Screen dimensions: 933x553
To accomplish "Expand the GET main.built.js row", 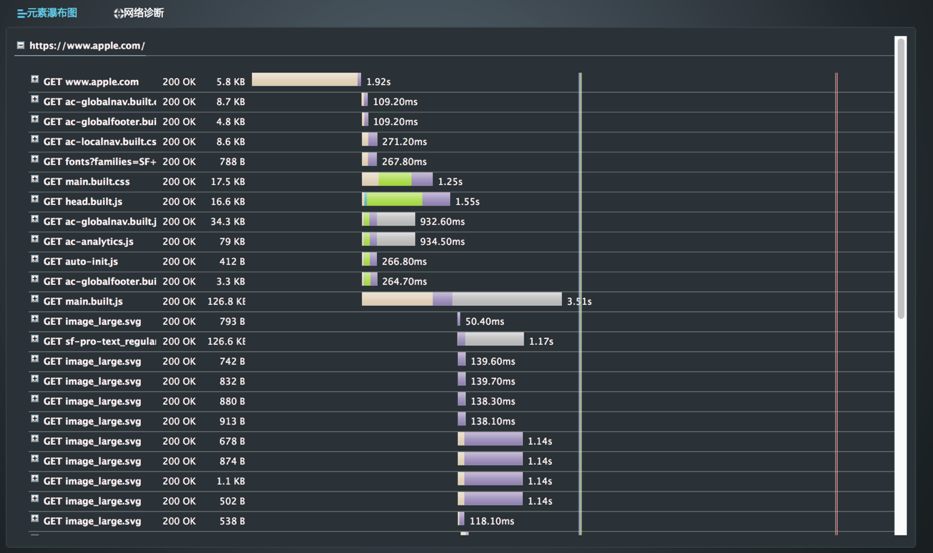I will tap(35, 299).
